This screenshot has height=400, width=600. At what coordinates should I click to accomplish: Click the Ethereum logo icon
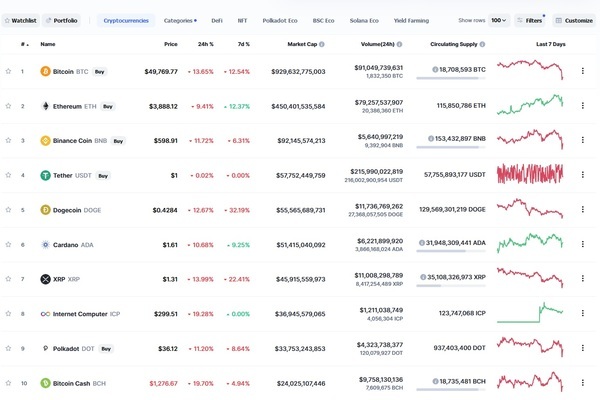tap(45, 106)
